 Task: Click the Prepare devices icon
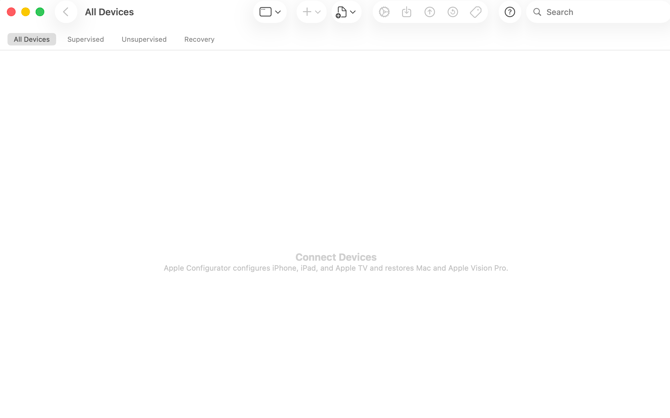click(384, 12)
